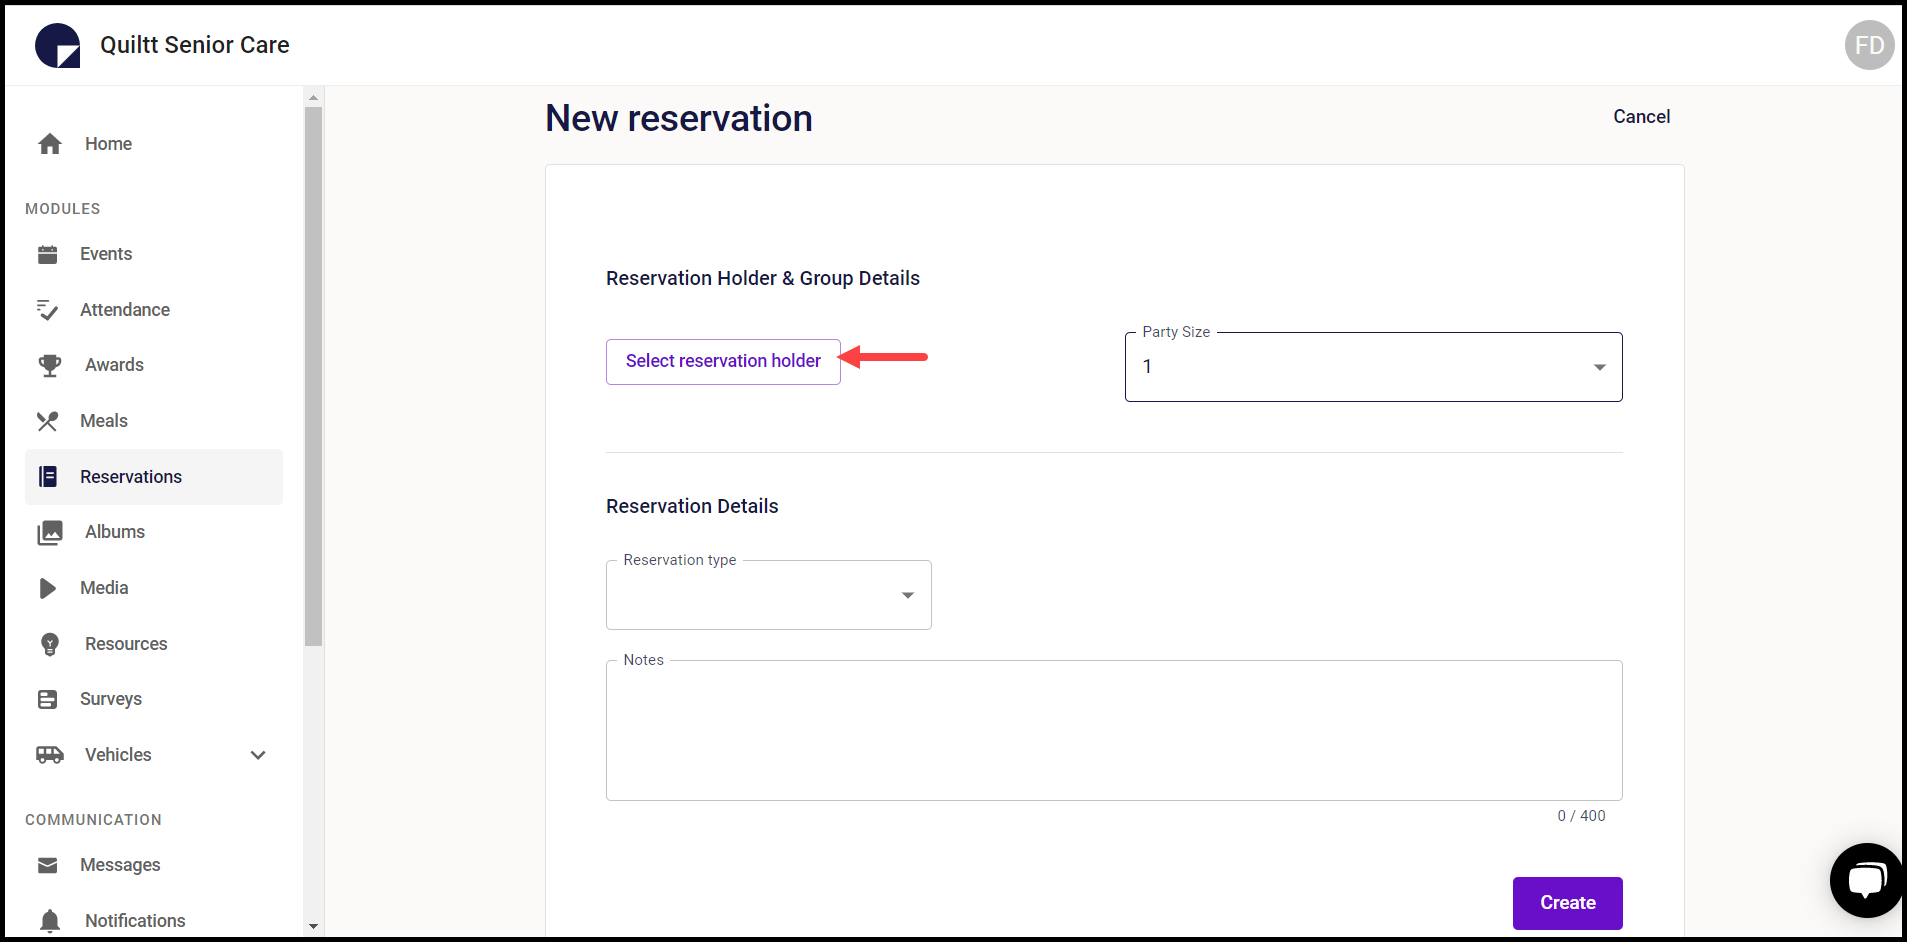Open the FD user avatar menu
Screen dimensions: 1907x942
tap(1869, 45)
